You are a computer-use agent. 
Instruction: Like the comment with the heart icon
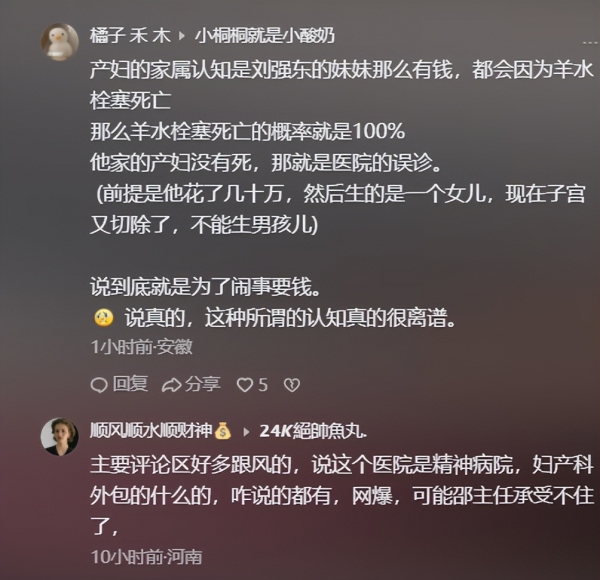click(245, 385)
